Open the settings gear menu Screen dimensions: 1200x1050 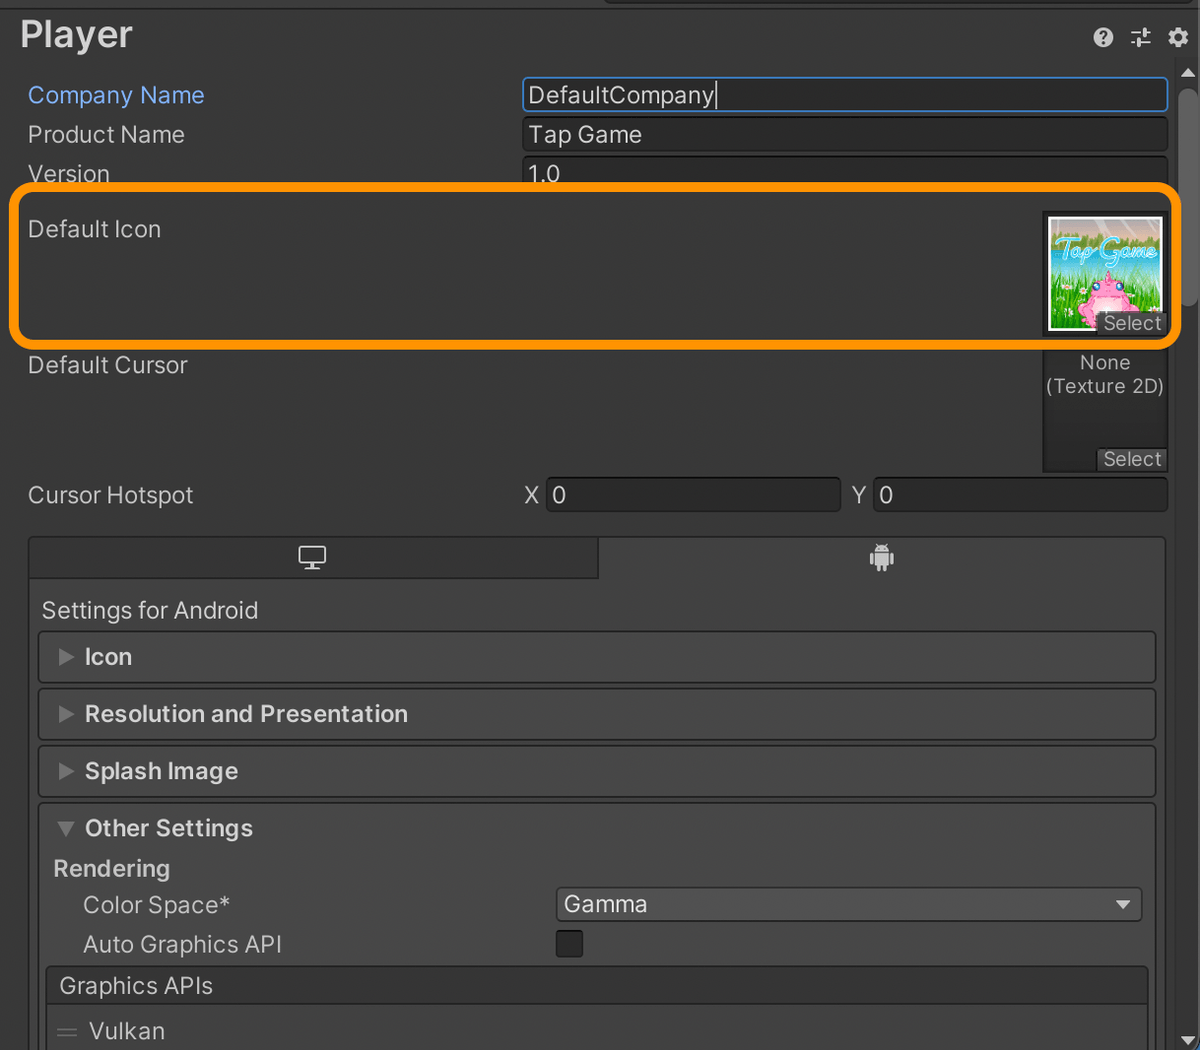coord(1177,37)
